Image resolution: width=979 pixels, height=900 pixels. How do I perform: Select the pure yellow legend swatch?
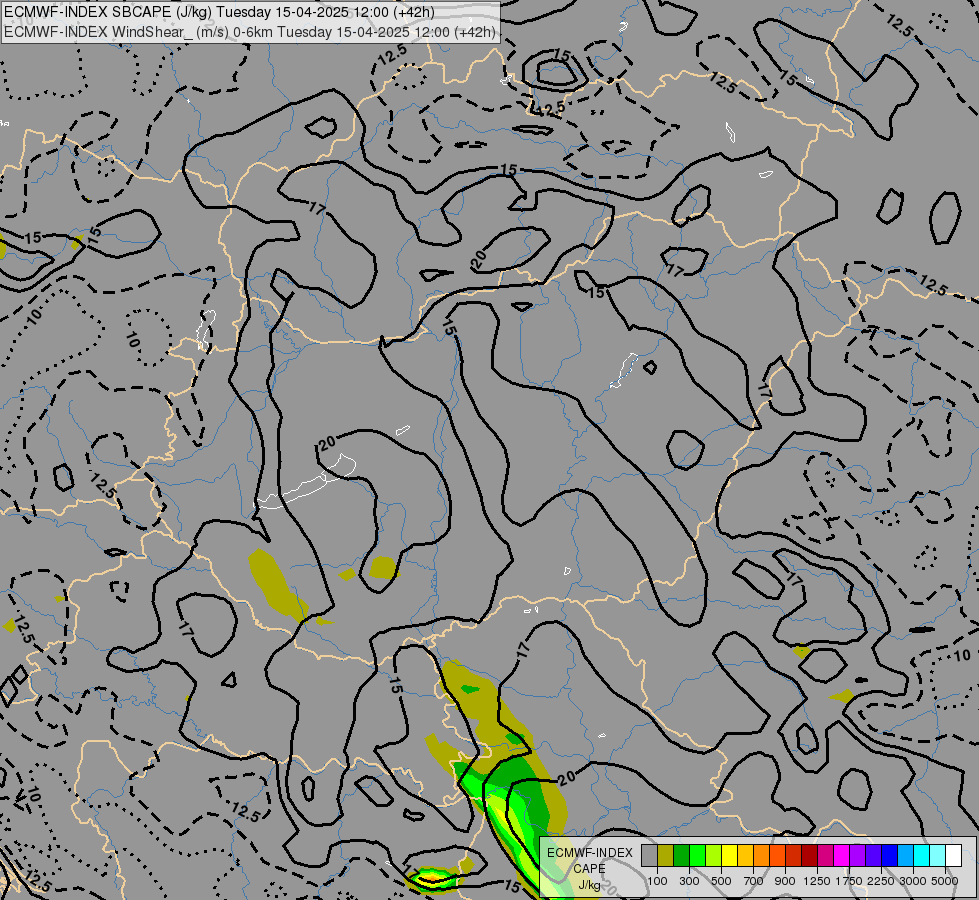tap(730, 855)
